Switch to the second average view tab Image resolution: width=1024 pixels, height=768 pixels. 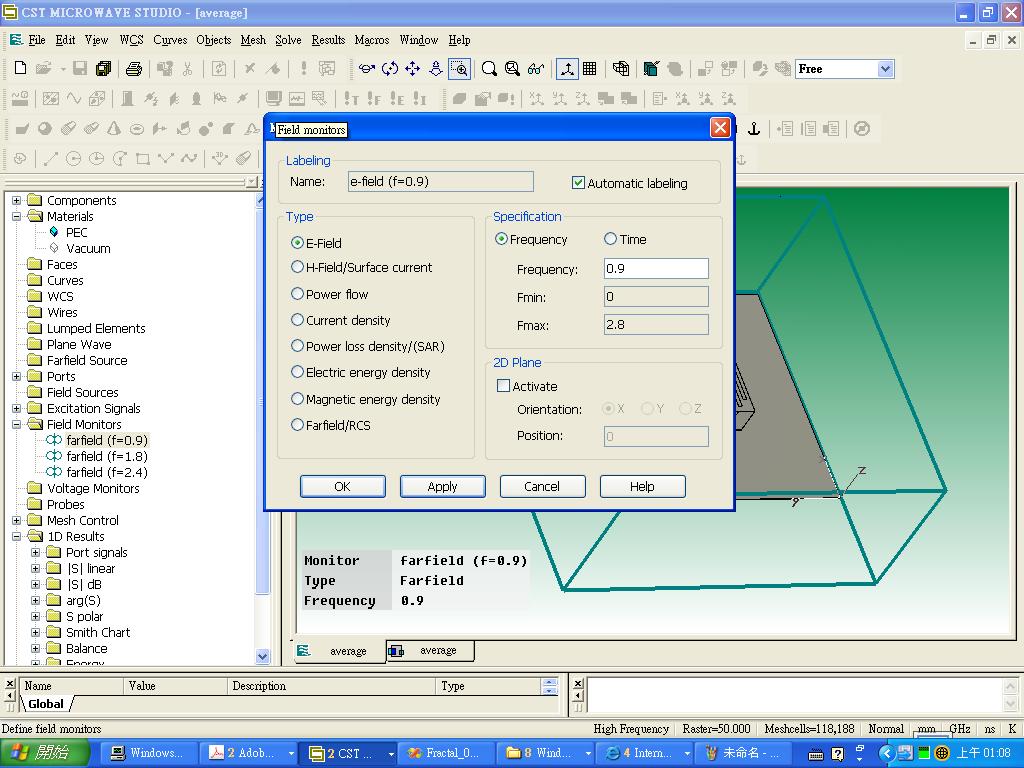click(x=430, y=650)
